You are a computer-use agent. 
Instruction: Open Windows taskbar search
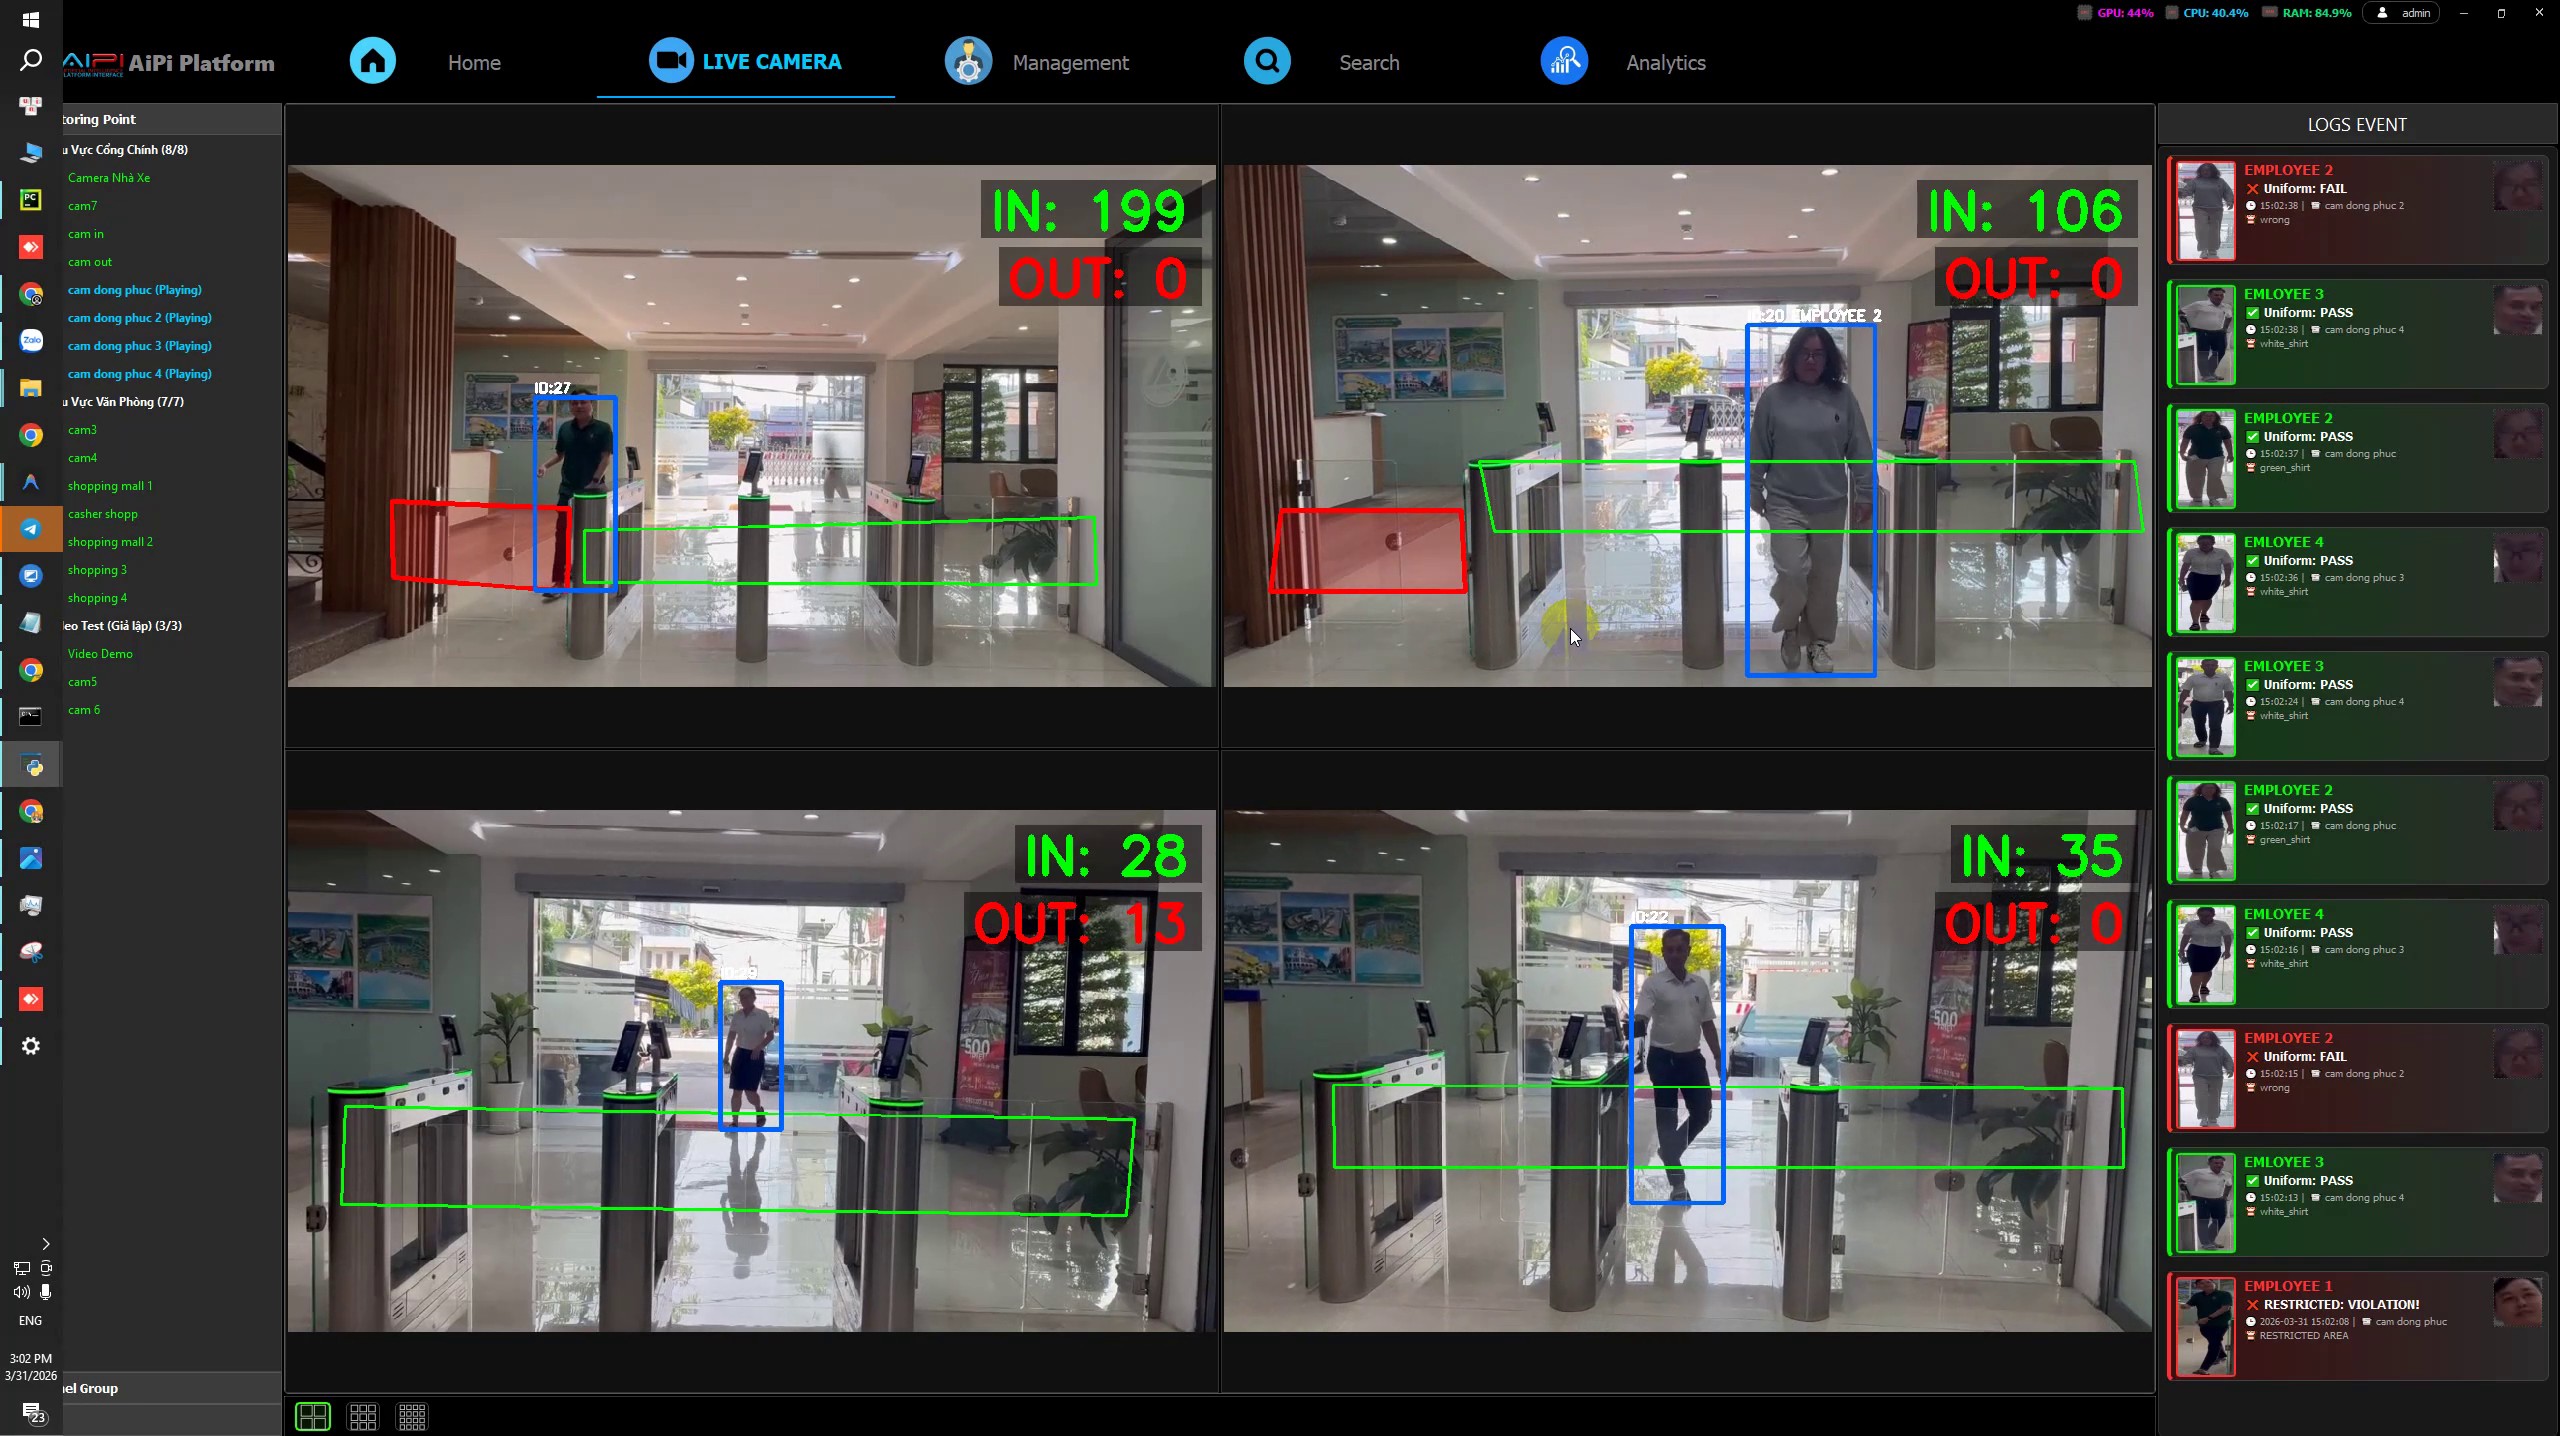pos(31,60)
